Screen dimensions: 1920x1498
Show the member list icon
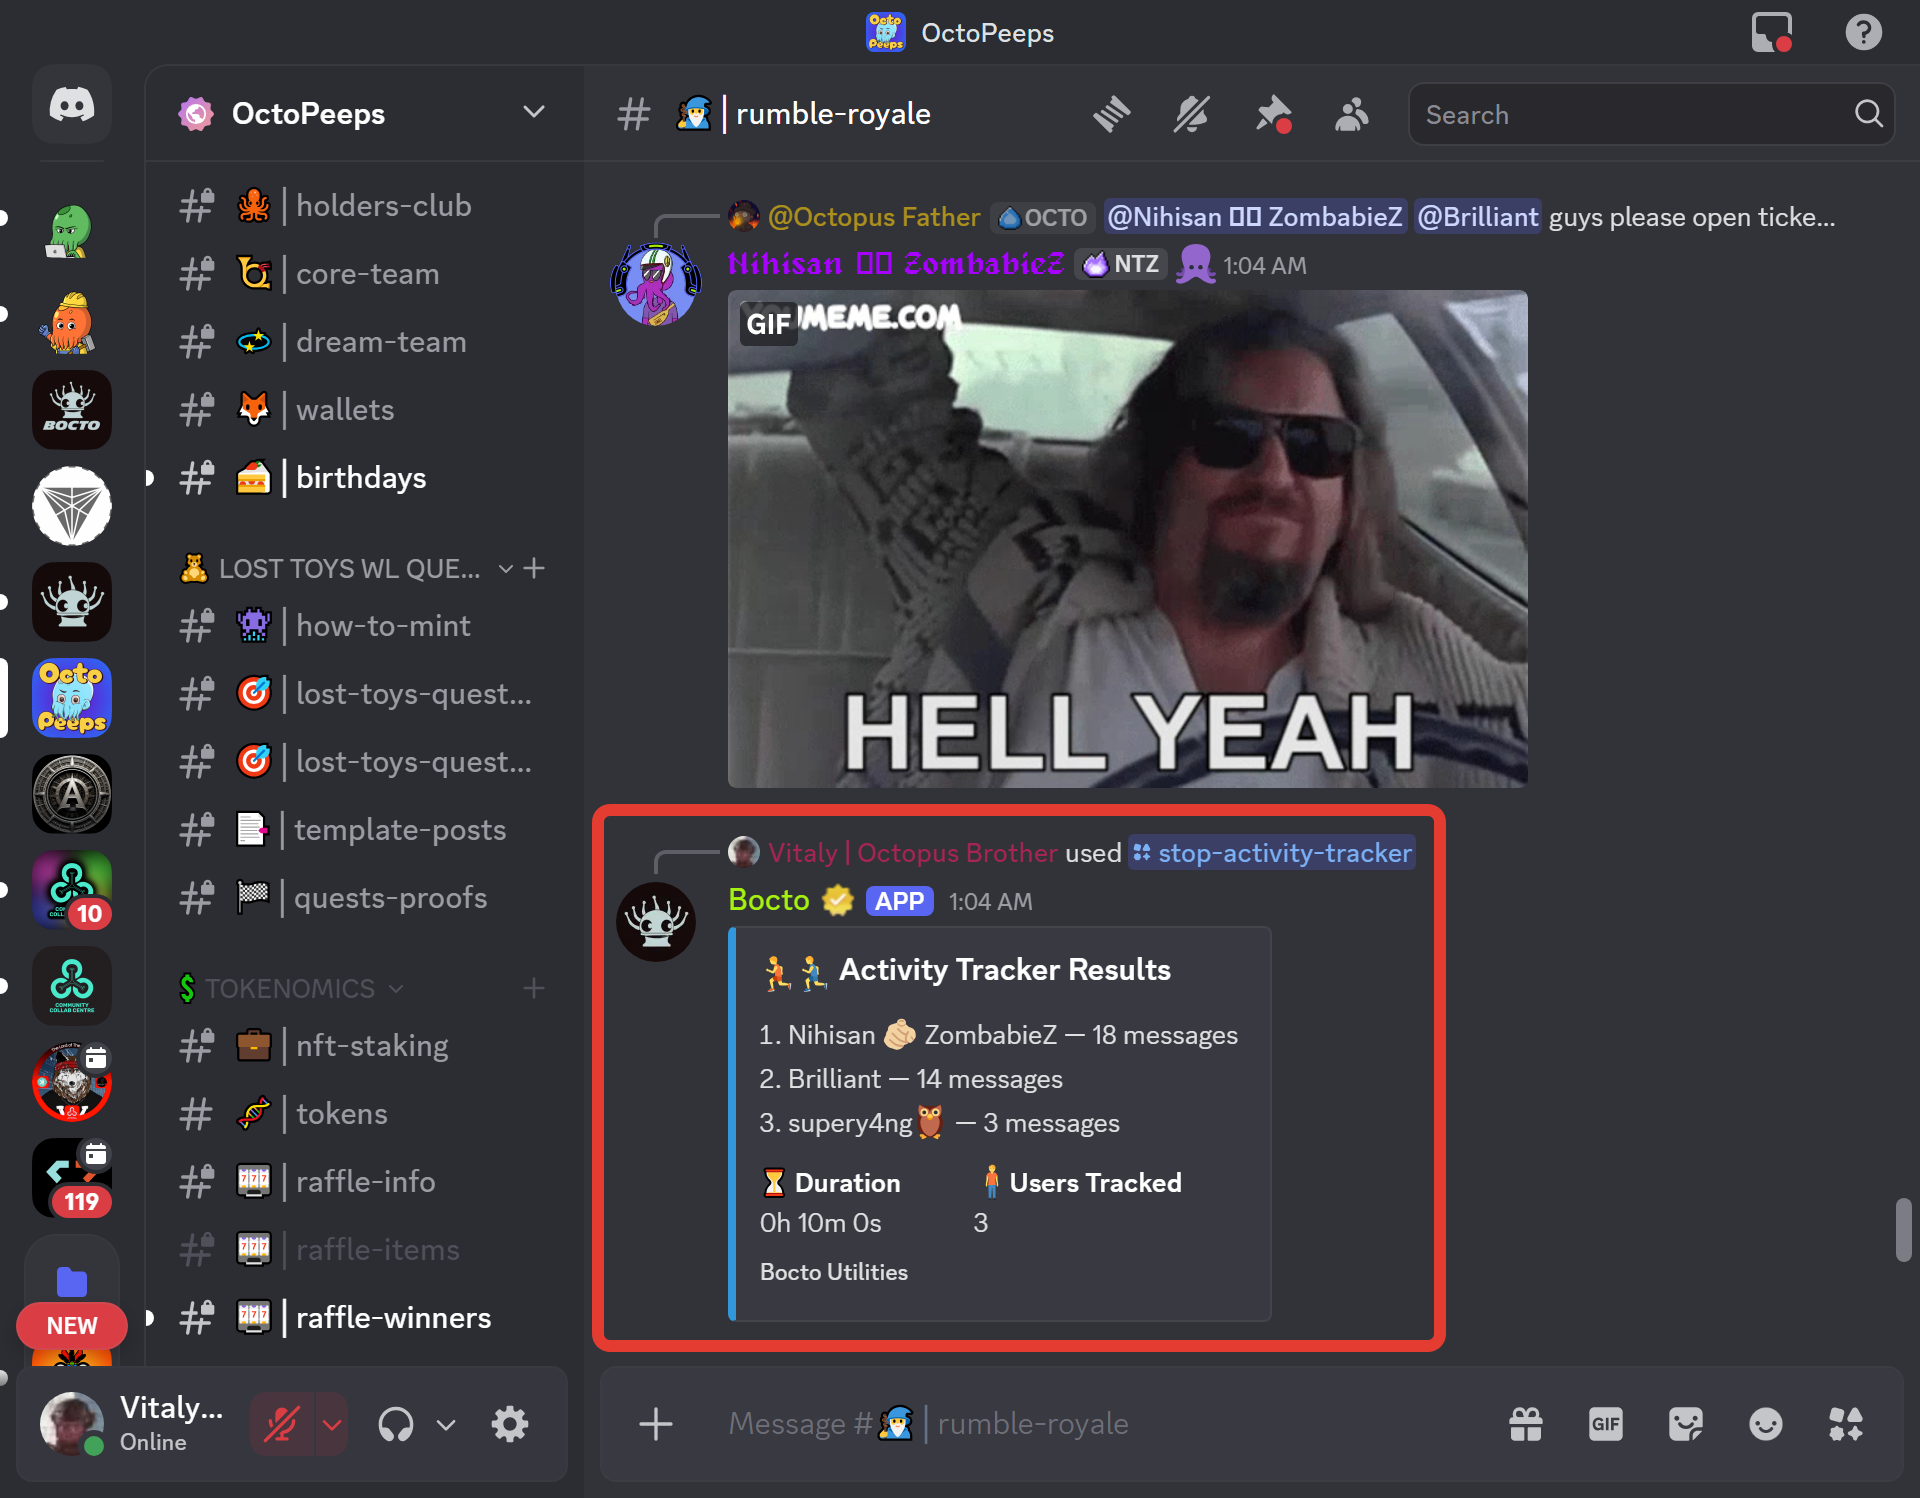point(1351,114)
